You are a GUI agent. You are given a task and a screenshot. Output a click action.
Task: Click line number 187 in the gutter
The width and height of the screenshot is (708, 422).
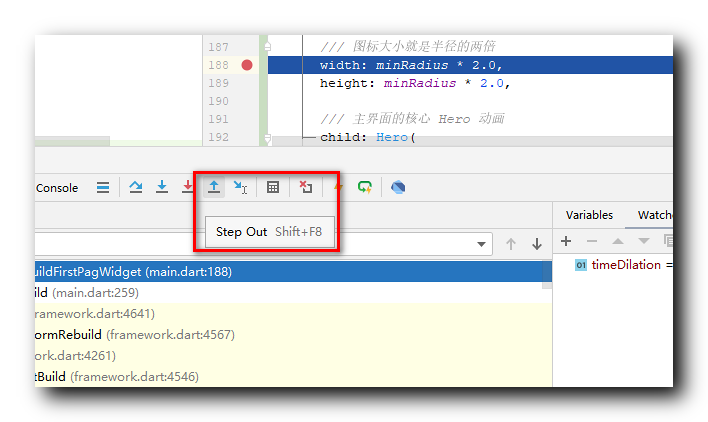[x=219, y=47]
